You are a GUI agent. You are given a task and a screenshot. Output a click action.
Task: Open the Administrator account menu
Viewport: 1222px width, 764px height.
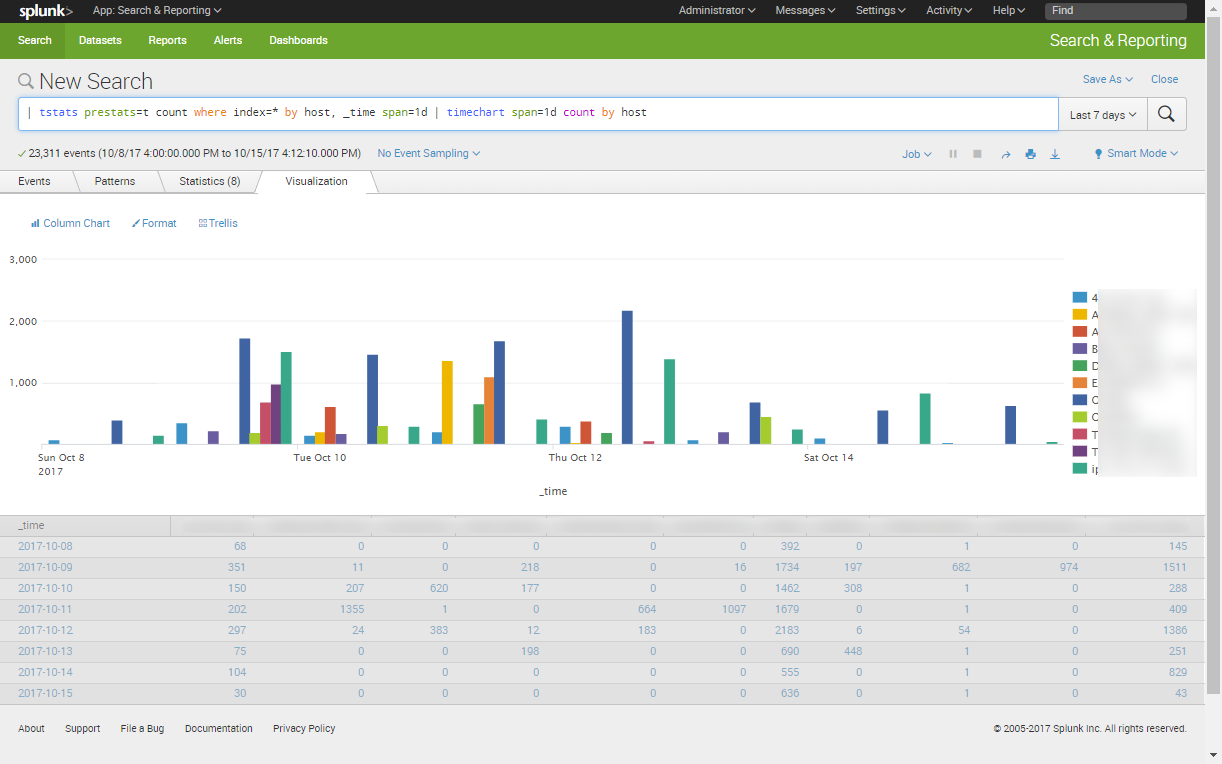tap(716, 10)
